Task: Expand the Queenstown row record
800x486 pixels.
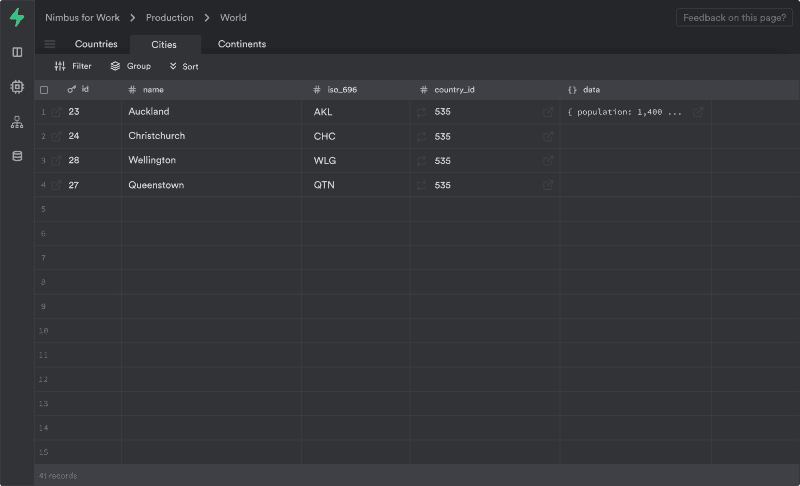Action: [x=57, y=185]
